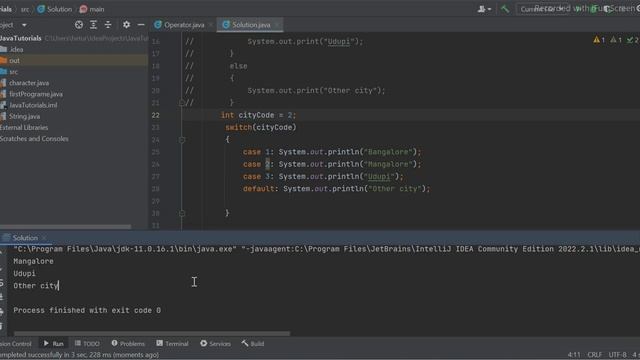Close the Solution run tab

coord(44,238)
